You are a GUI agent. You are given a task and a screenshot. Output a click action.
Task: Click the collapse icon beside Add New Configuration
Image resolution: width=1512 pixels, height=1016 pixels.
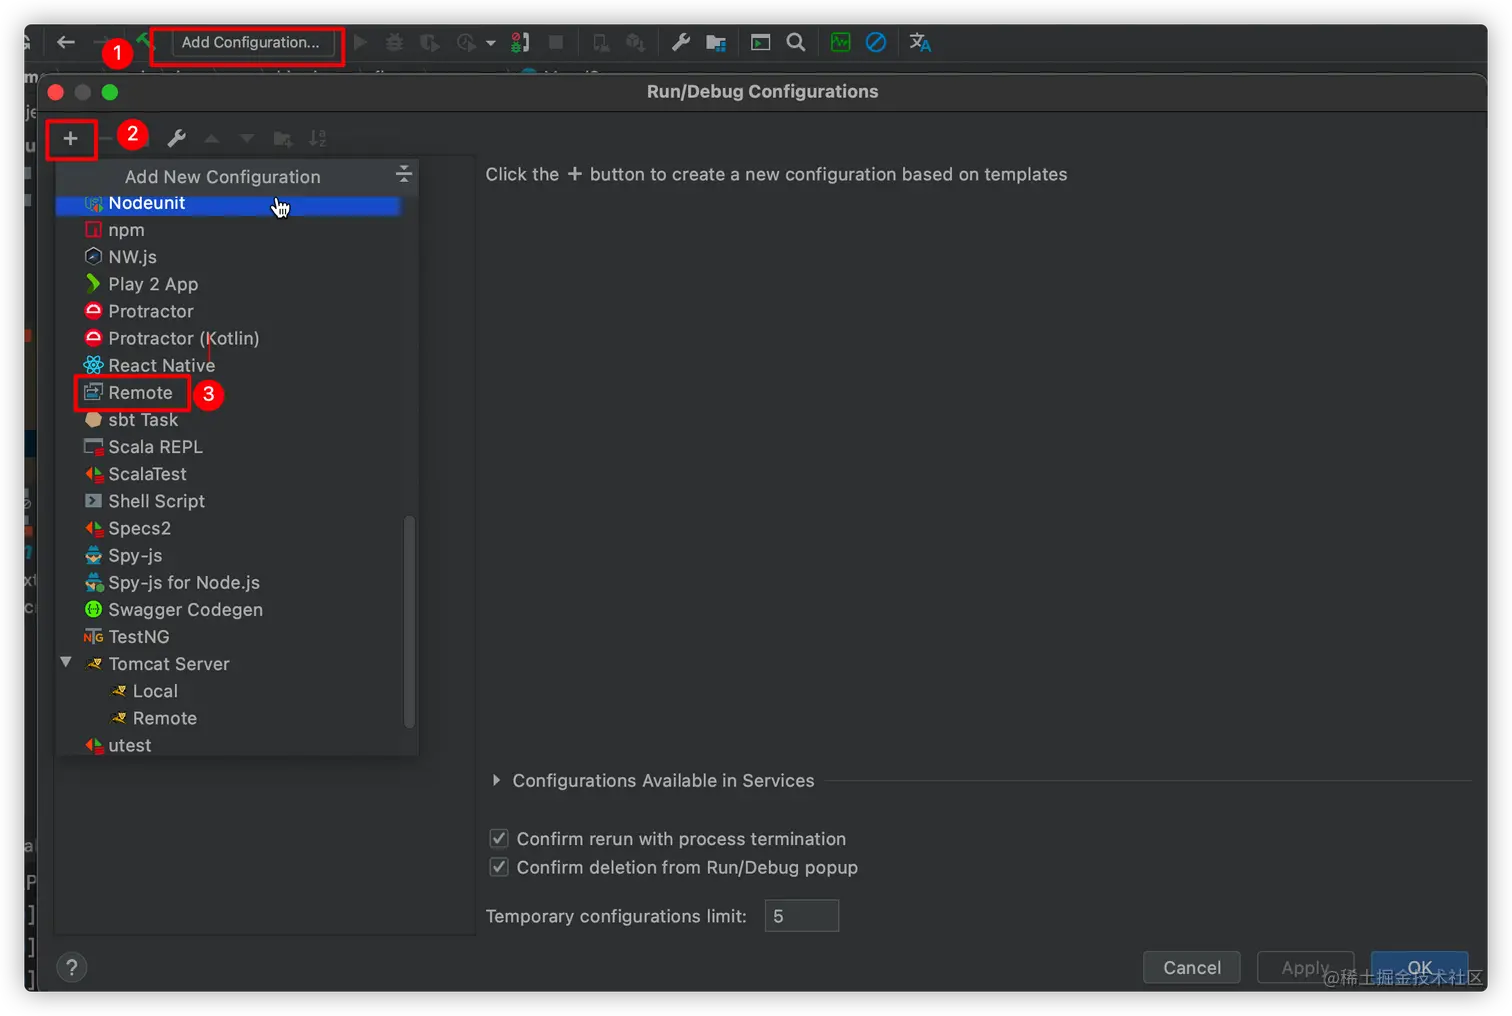(x=403, y=174)
